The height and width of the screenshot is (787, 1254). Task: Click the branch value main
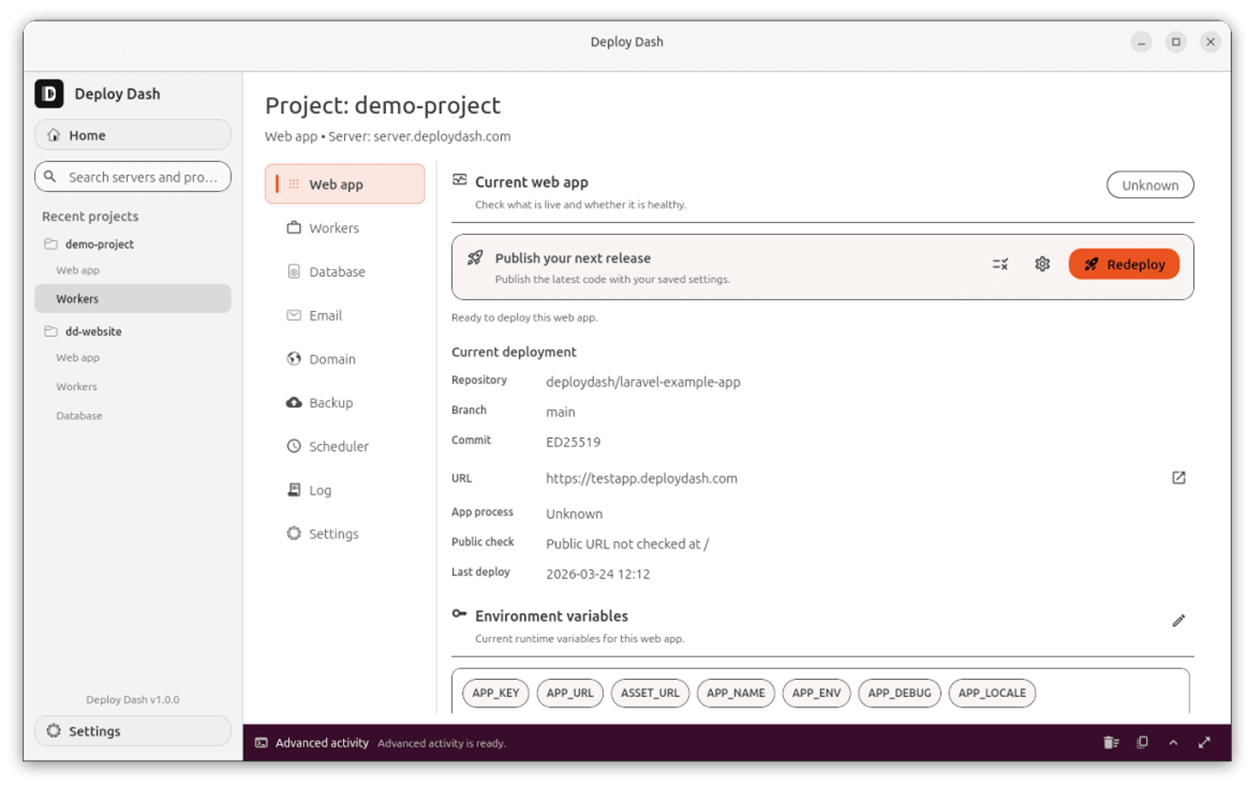click(x=560, y=412)
